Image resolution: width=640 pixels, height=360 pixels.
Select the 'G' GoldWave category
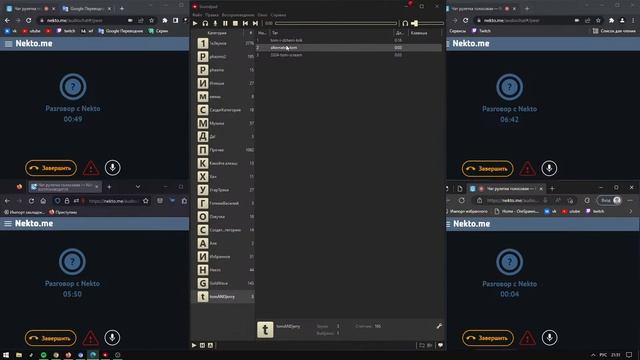(x=223, y=283)
